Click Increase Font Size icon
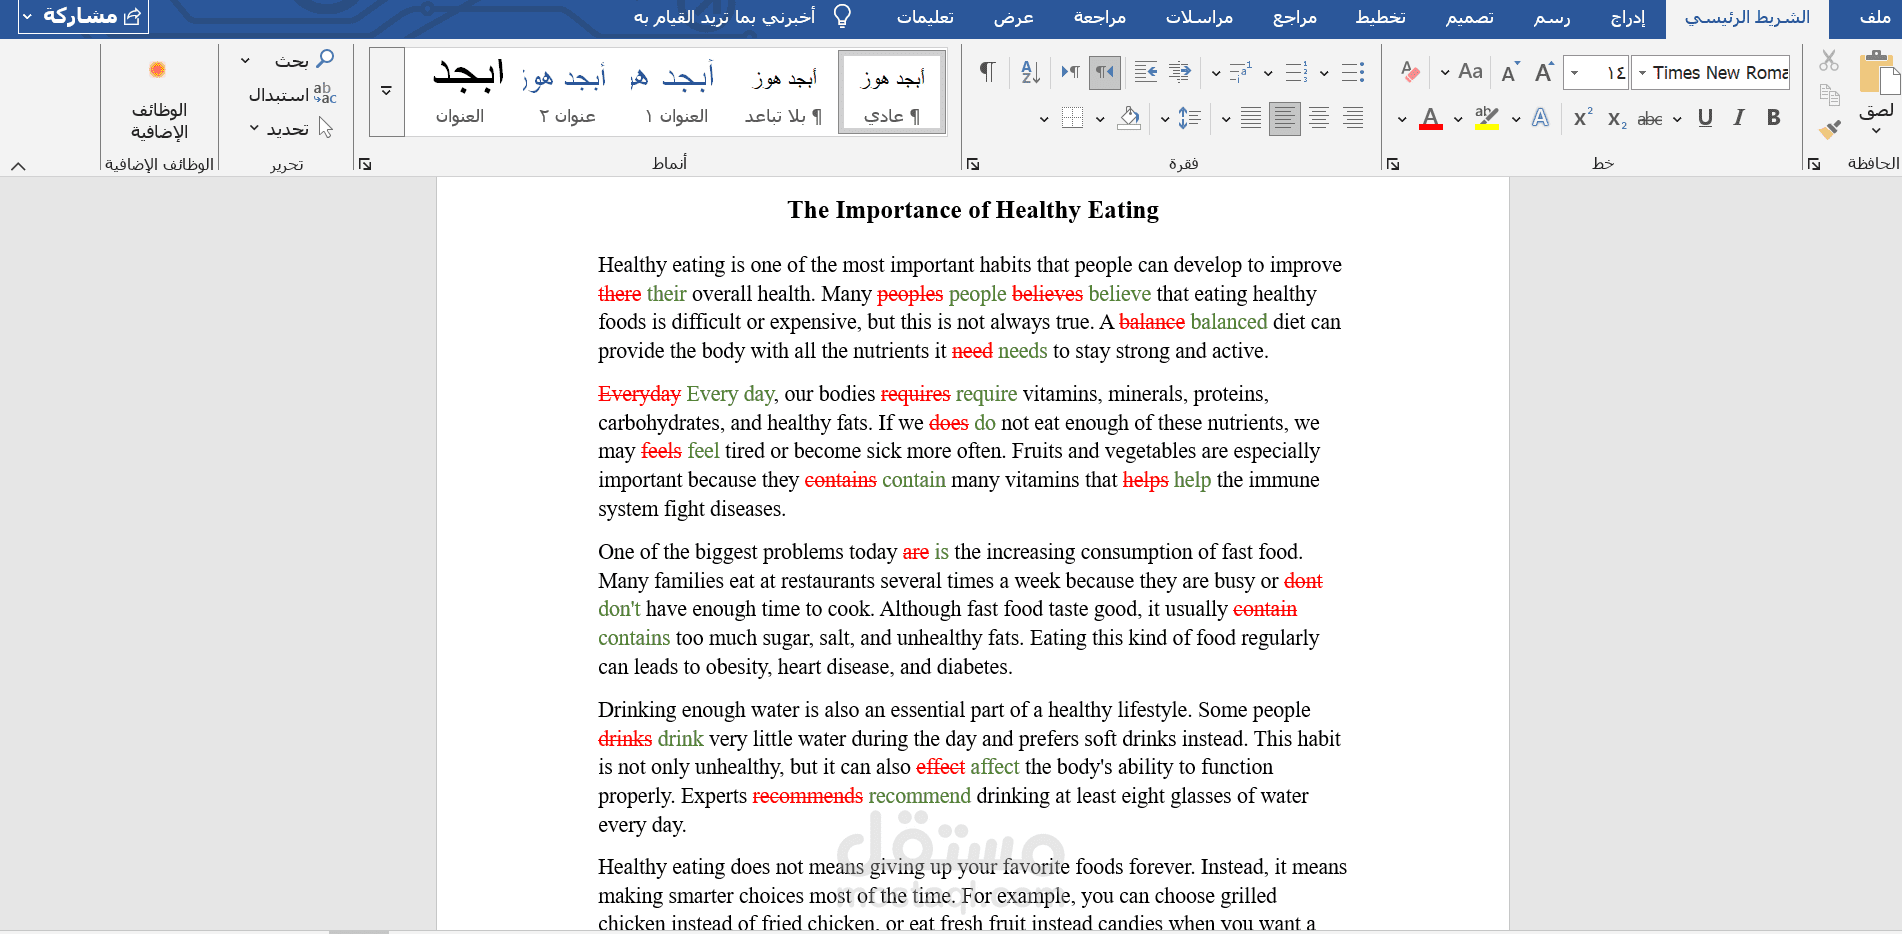 (1544, 72)
